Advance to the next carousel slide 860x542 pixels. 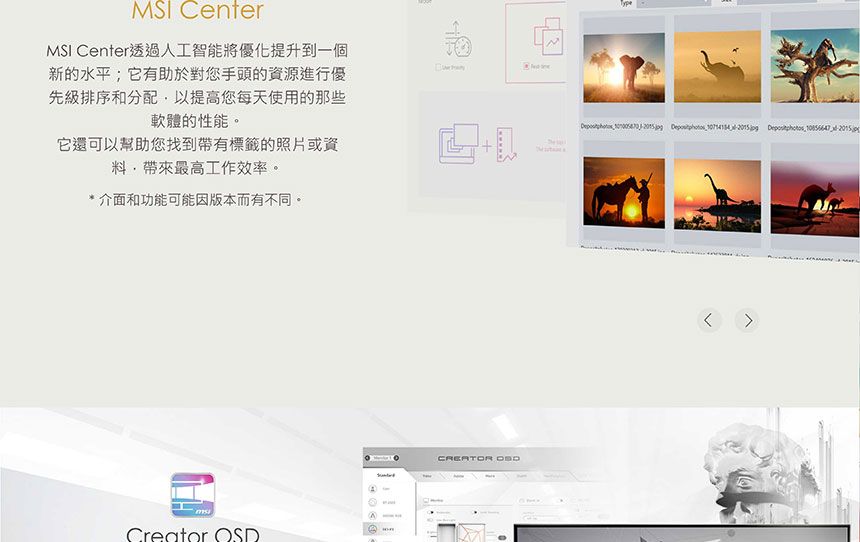[747, 320]
